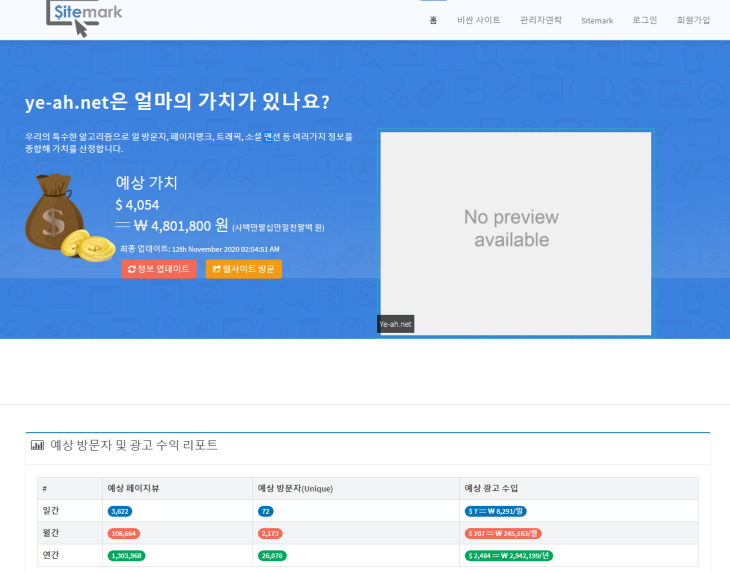
Task: Open 관리자연락 in the navigation
Action: coord(541,20)
